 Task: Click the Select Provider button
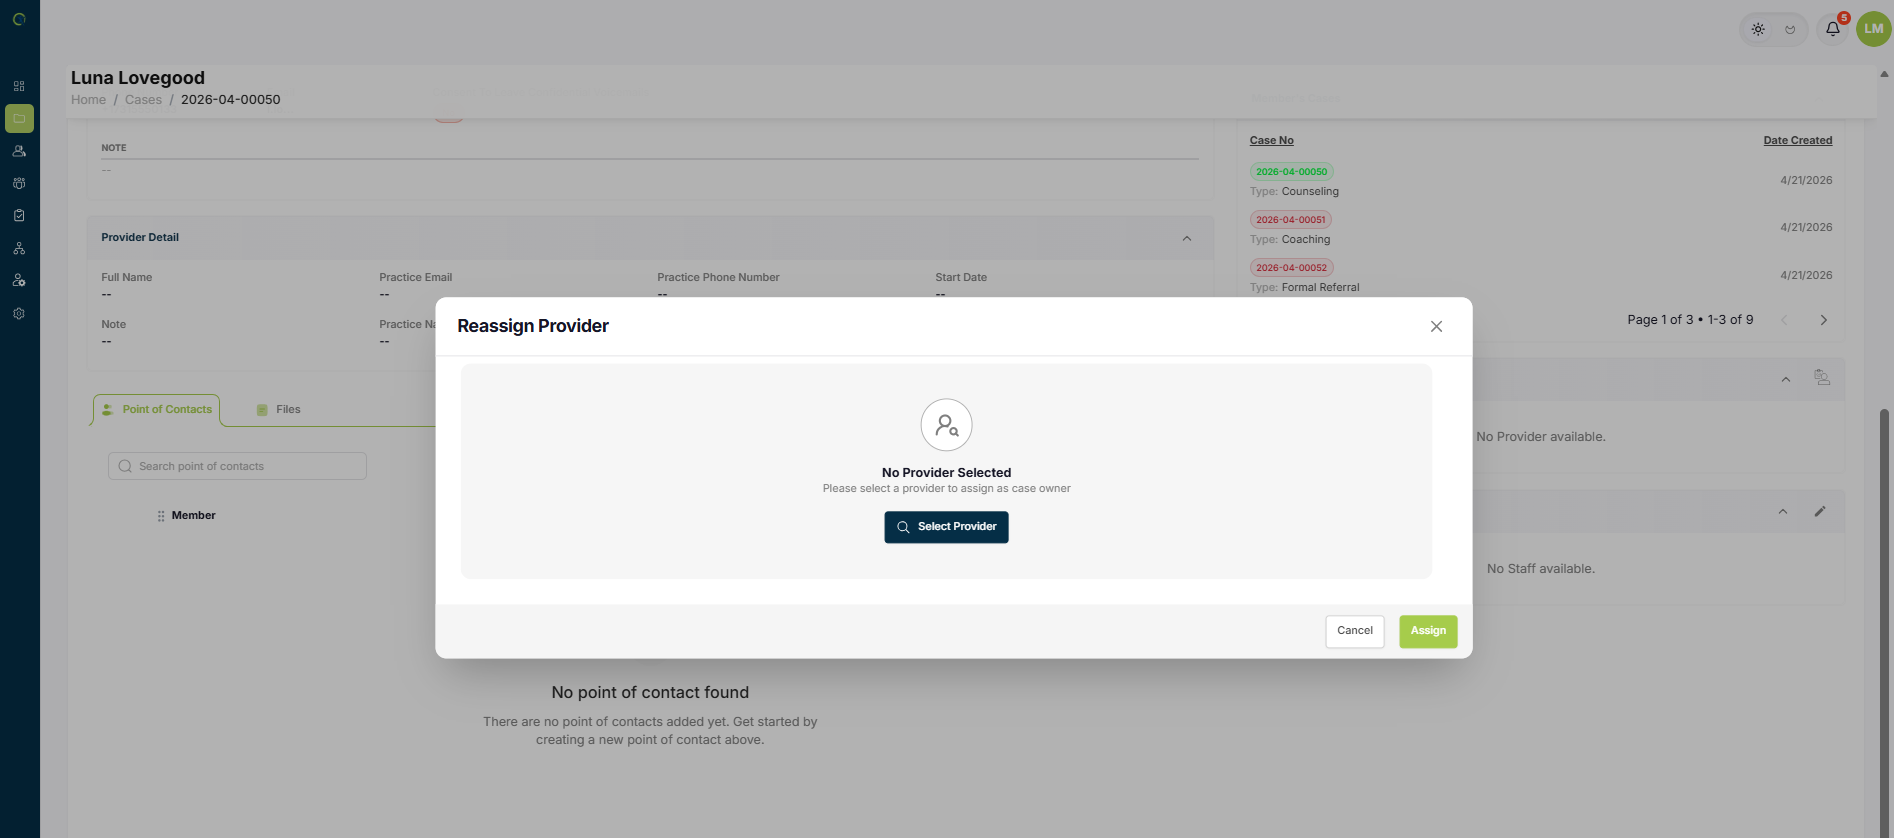pos(946,527)
